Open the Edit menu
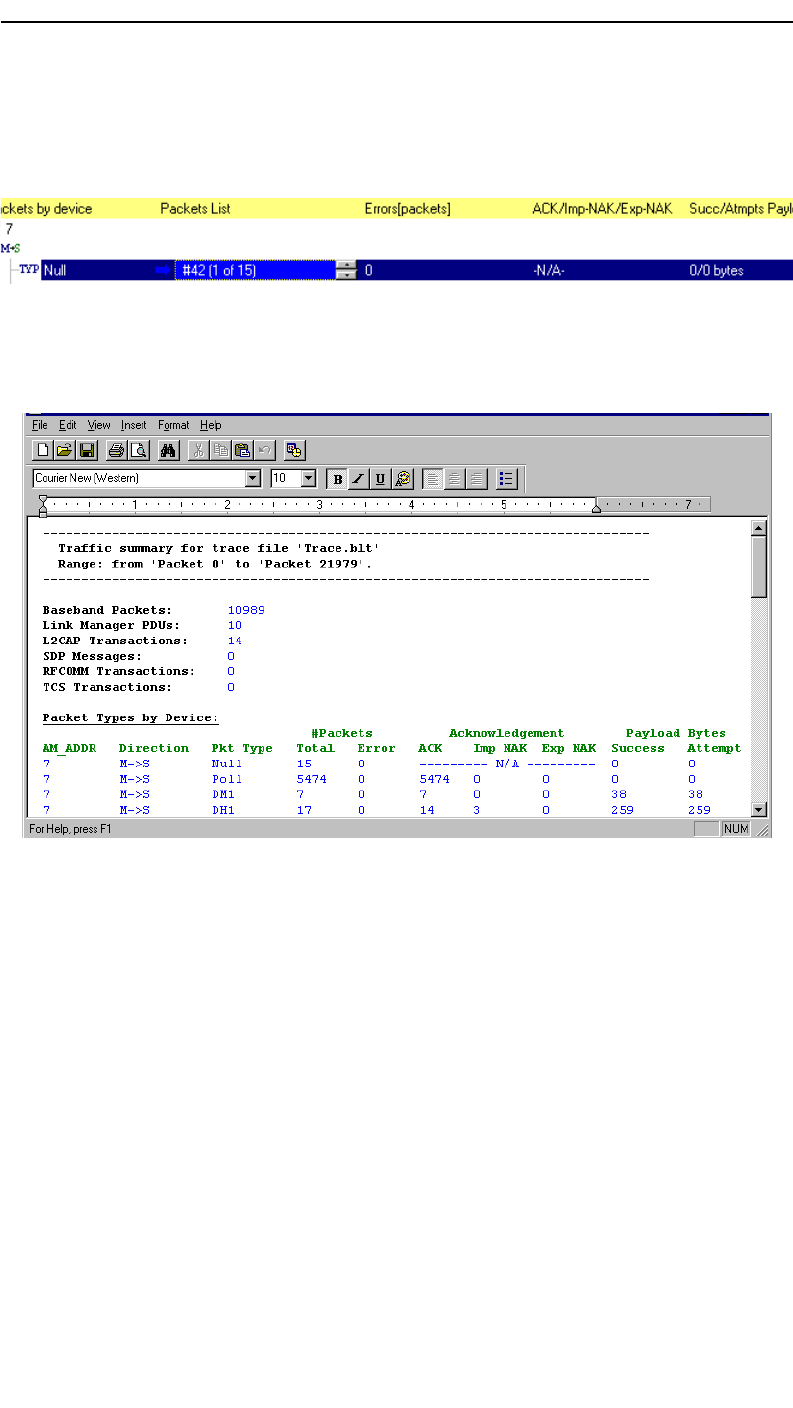Image resolution: width=793 pixels, height=1408 pixels. (x=67, y=425)
